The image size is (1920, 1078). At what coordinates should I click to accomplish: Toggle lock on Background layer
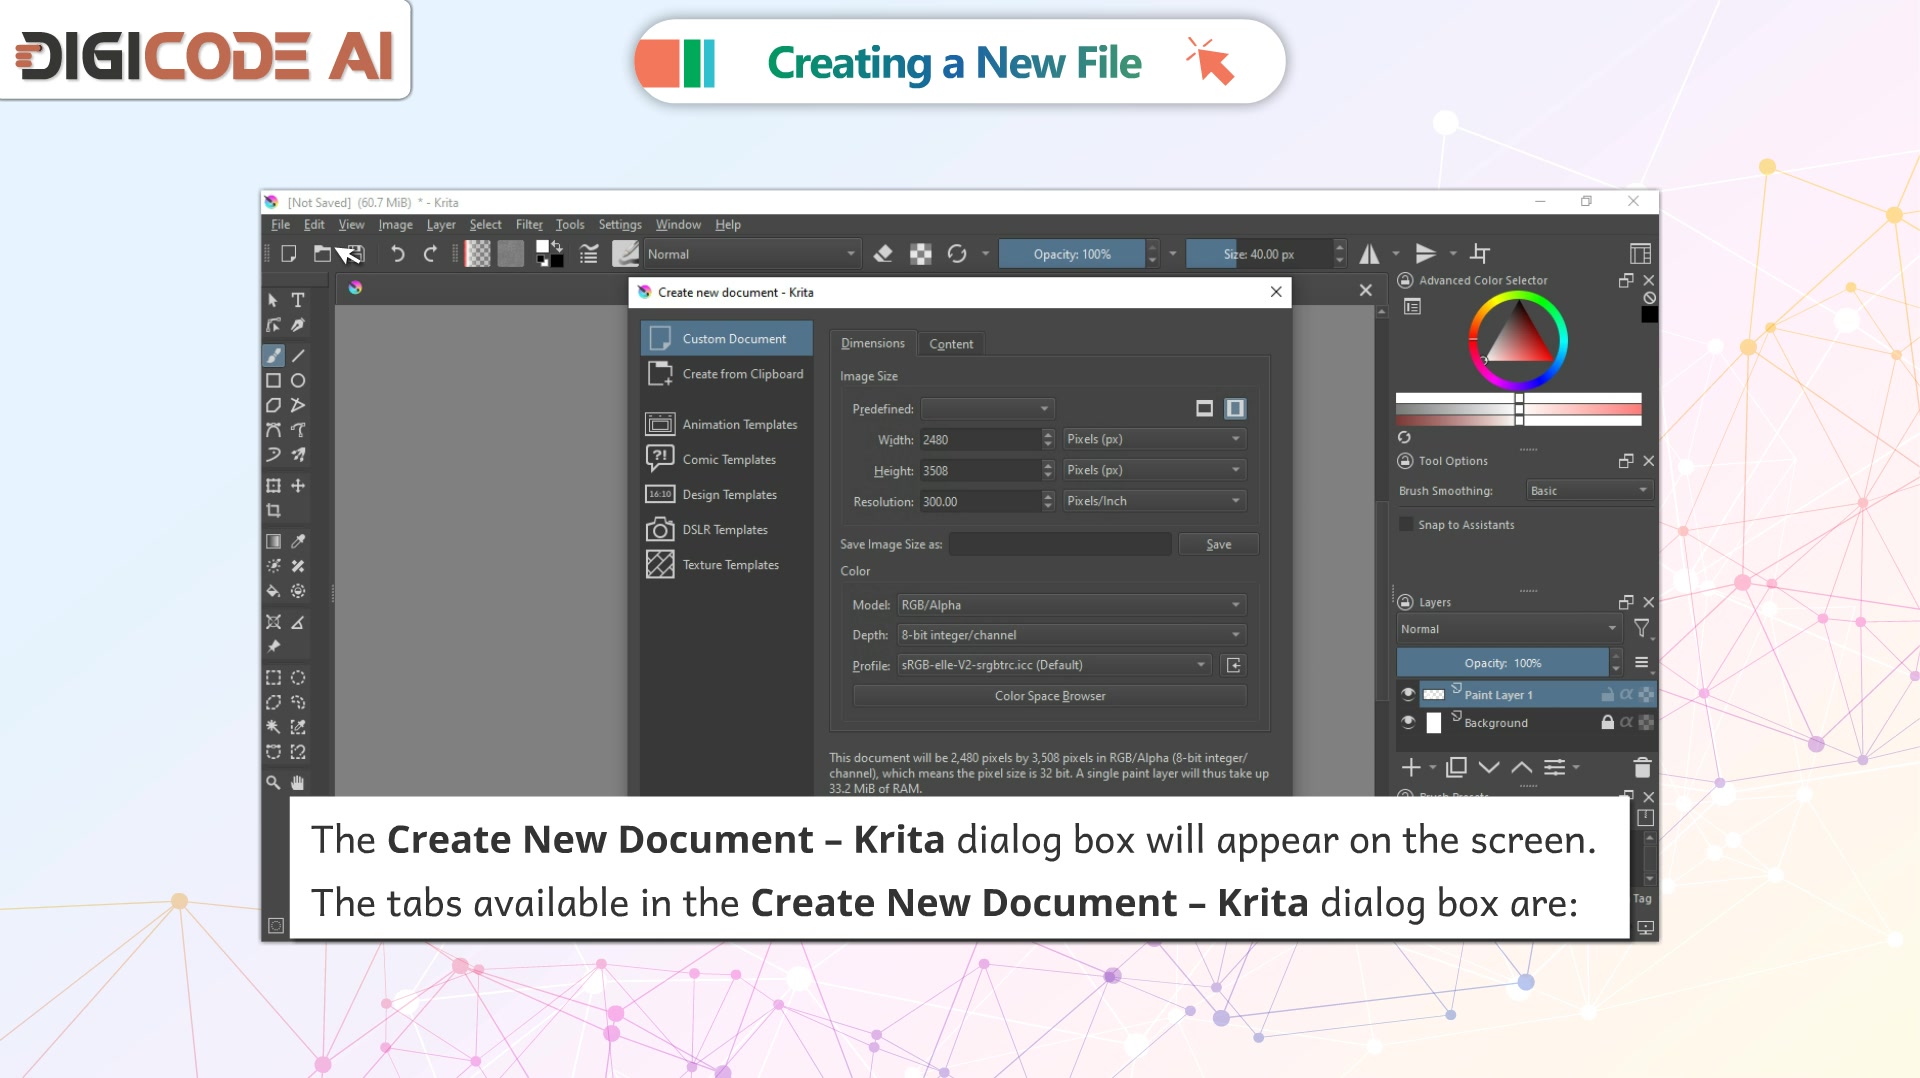(x=1607, y=722)
